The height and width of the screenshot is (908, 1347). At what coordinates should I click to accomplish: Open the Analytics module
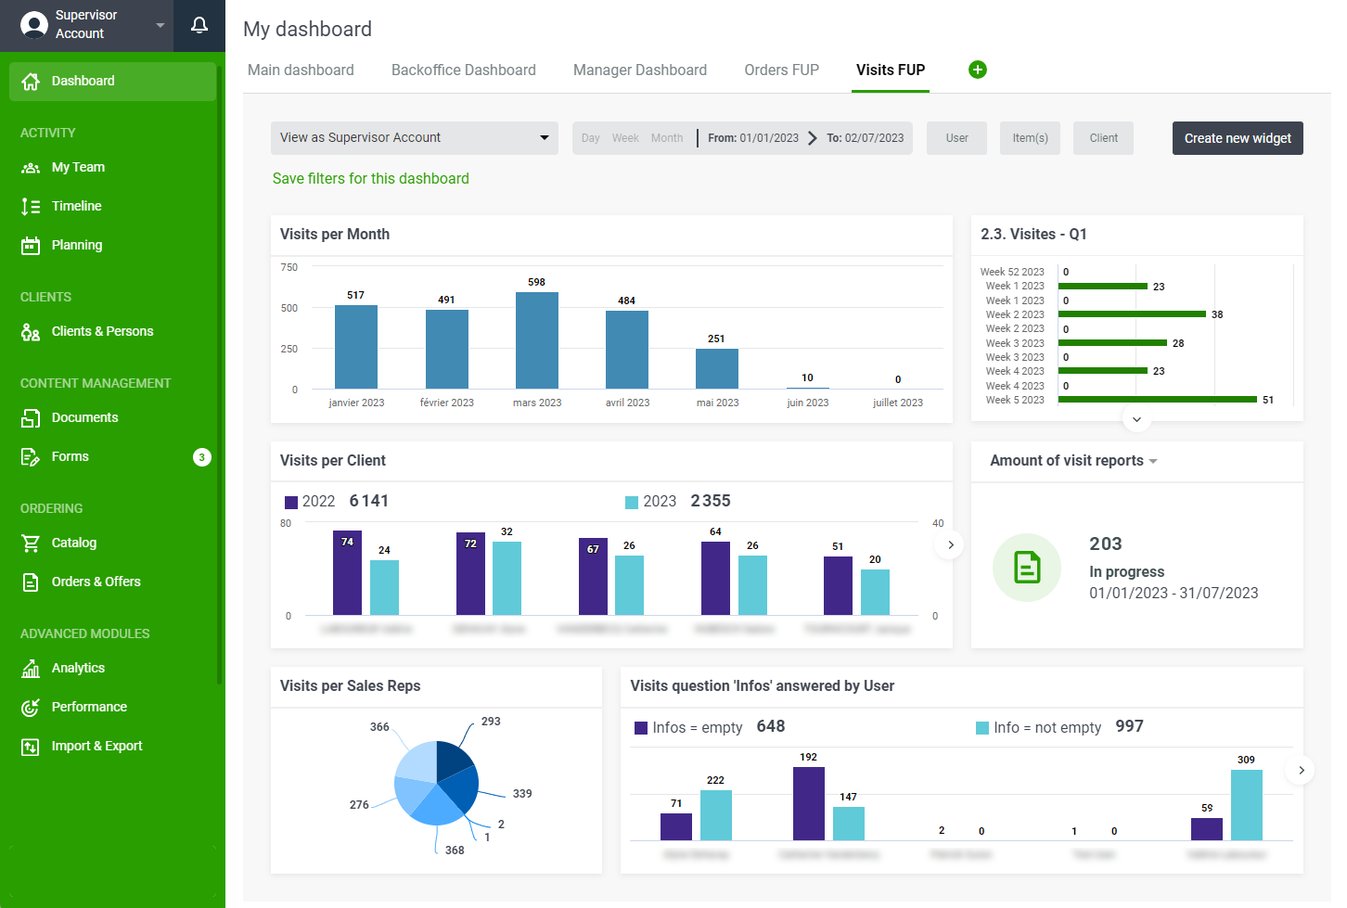(x=79, y=668)
